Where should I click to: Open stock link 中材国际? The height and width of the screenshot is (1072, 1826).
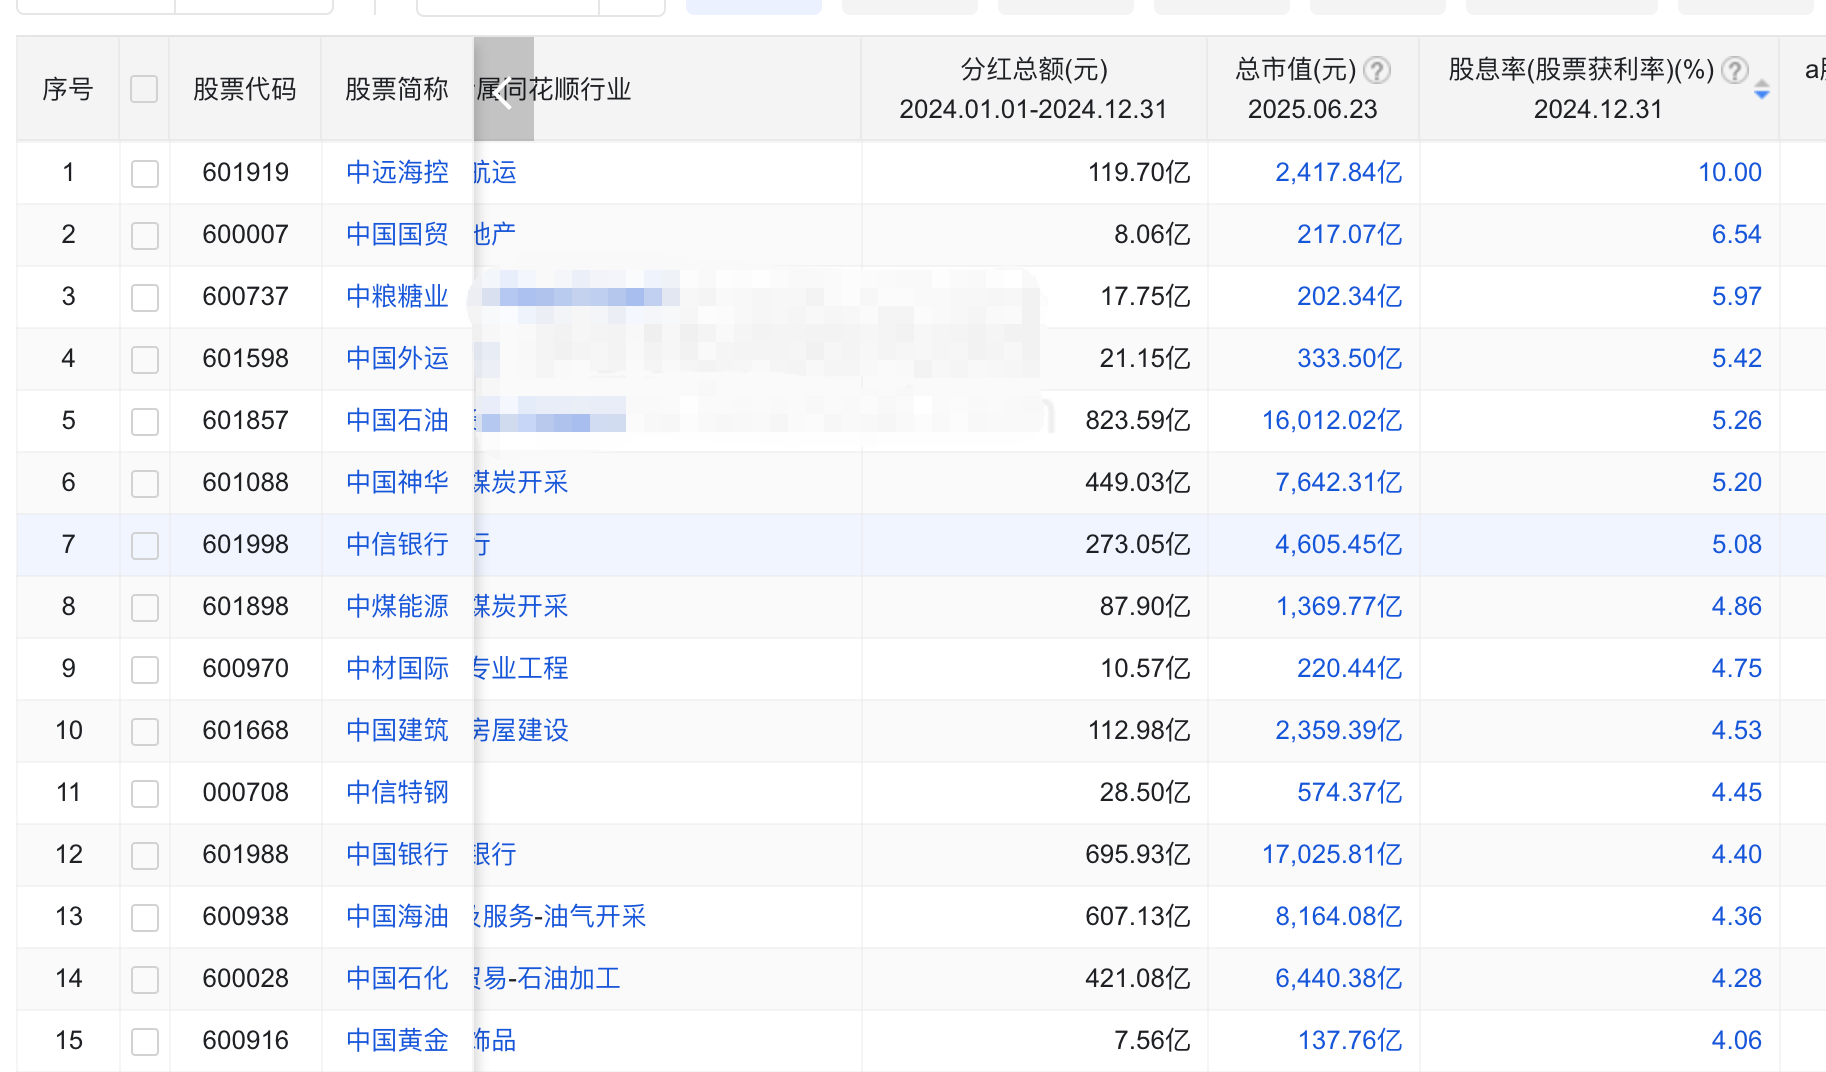[397, 668]
